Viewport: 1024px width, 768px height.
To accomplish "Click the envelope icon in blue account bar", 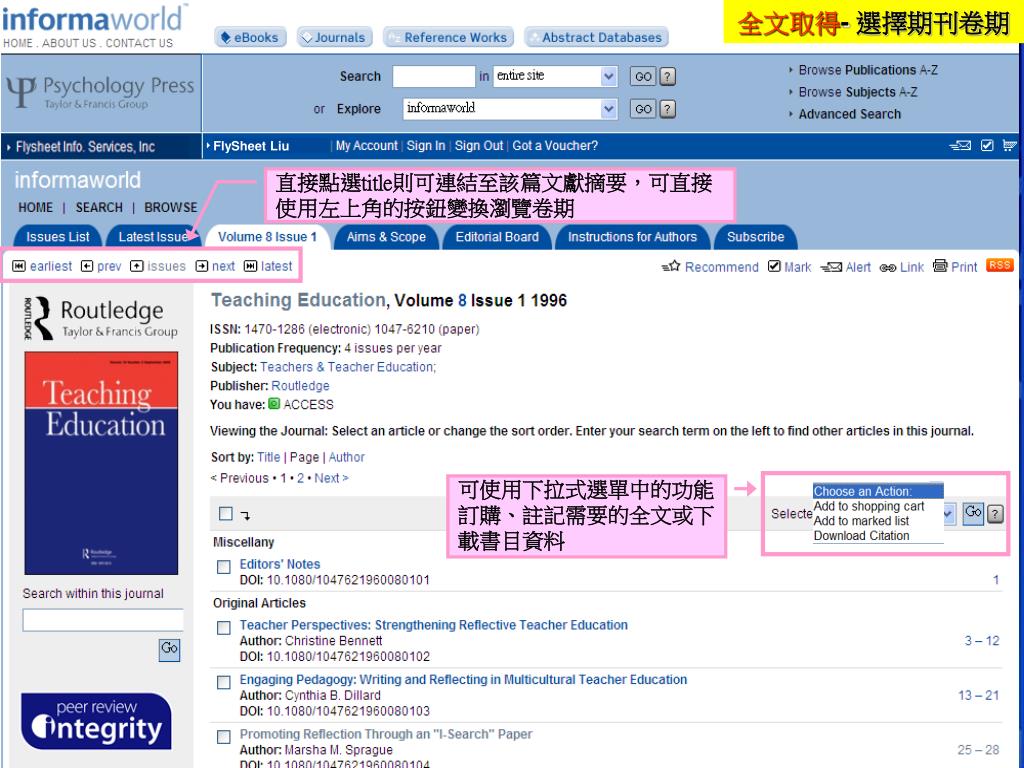I will coord(959,146).
